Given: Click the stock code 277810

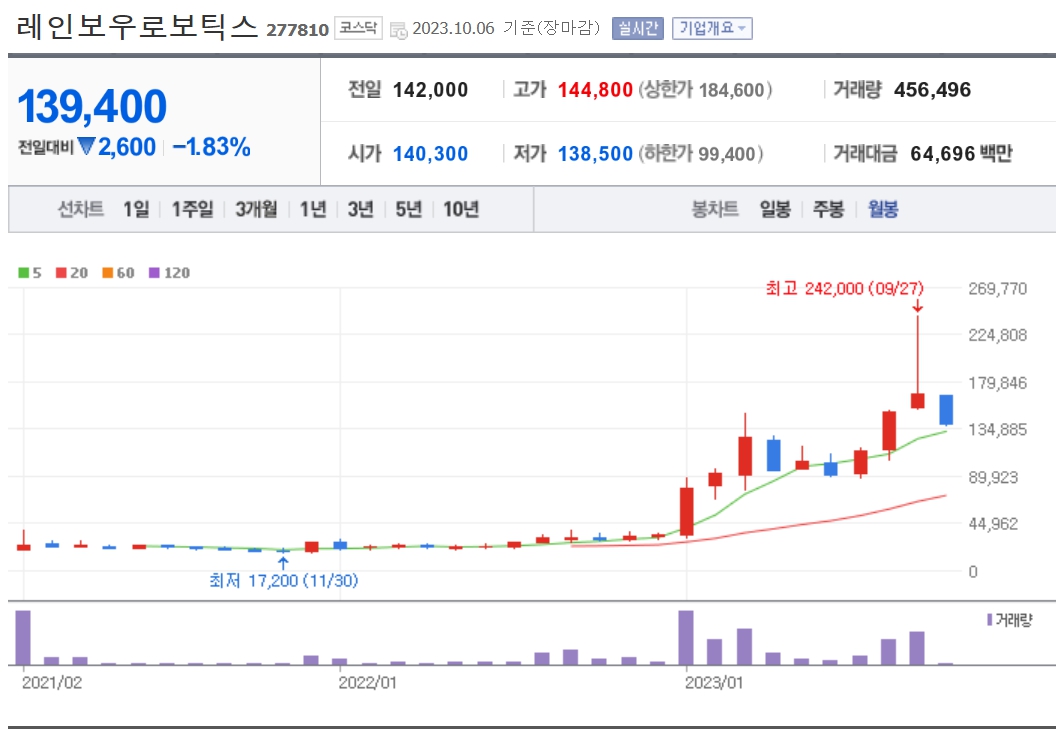Looking at the screenshot, I should pyautogui.click(x=297, y=30).
